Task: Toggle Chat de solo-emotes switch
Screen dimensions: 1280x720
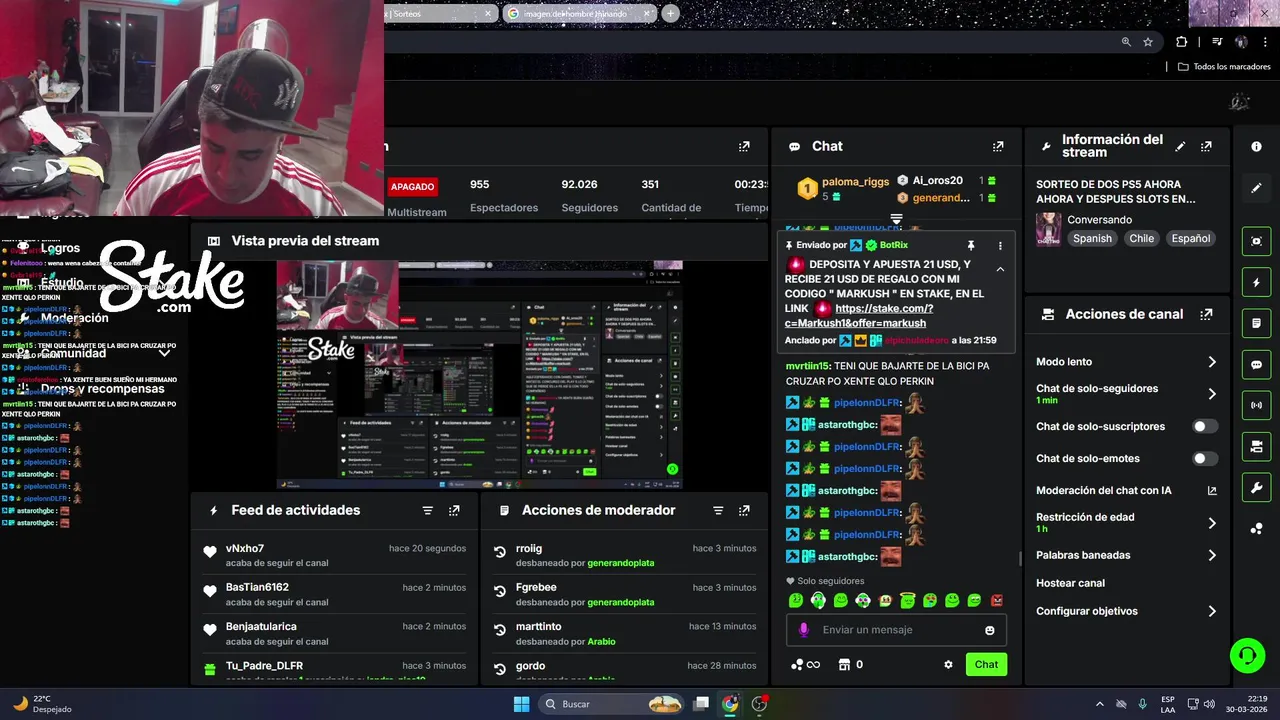Action: tap(1205, 458)
